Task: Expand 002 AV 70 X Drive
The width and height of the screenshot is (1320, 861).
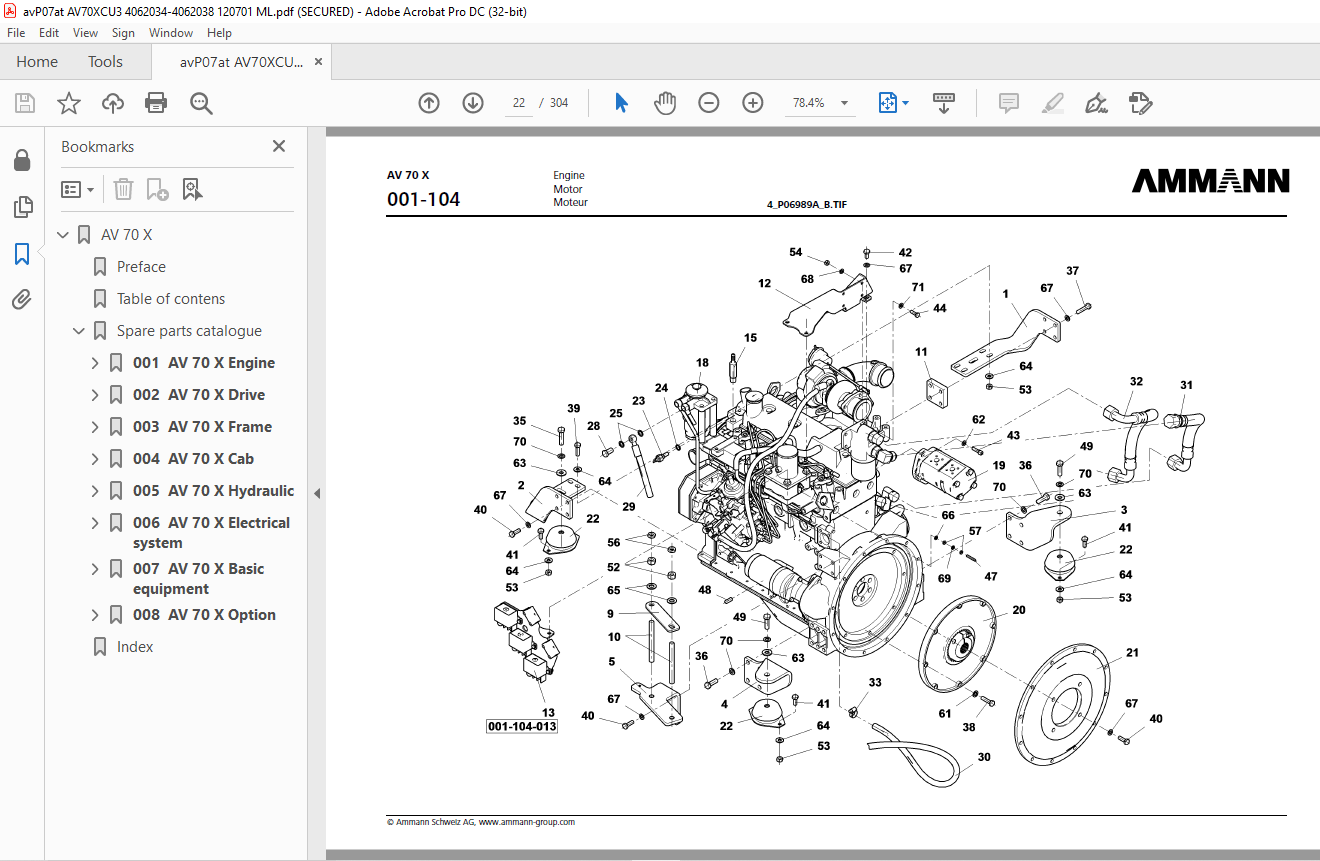Action: [96, 395]
